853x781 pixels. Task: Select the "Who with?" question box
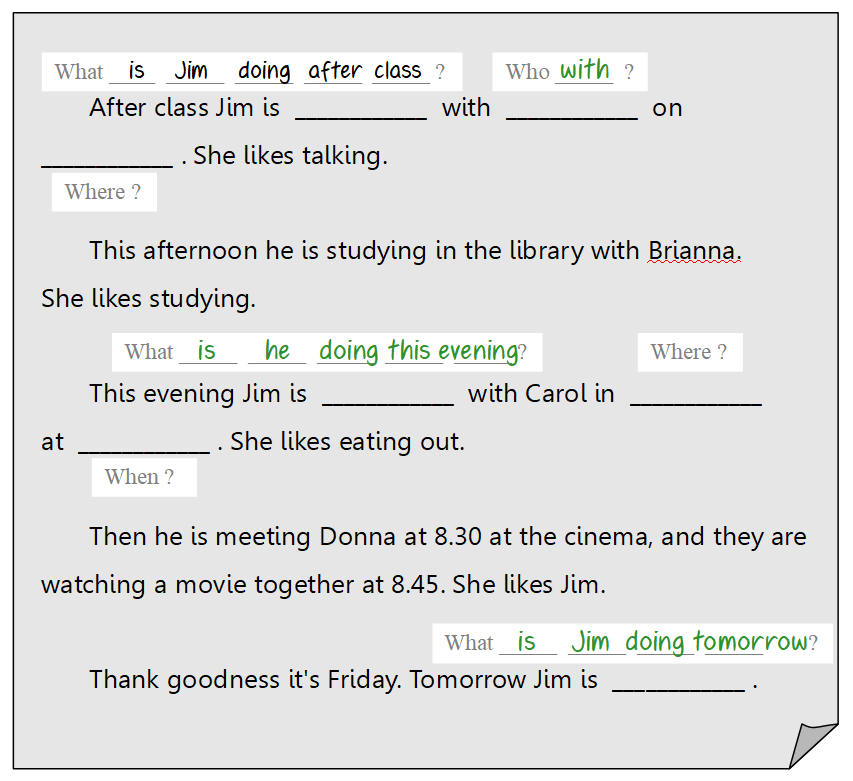point(569,72)
